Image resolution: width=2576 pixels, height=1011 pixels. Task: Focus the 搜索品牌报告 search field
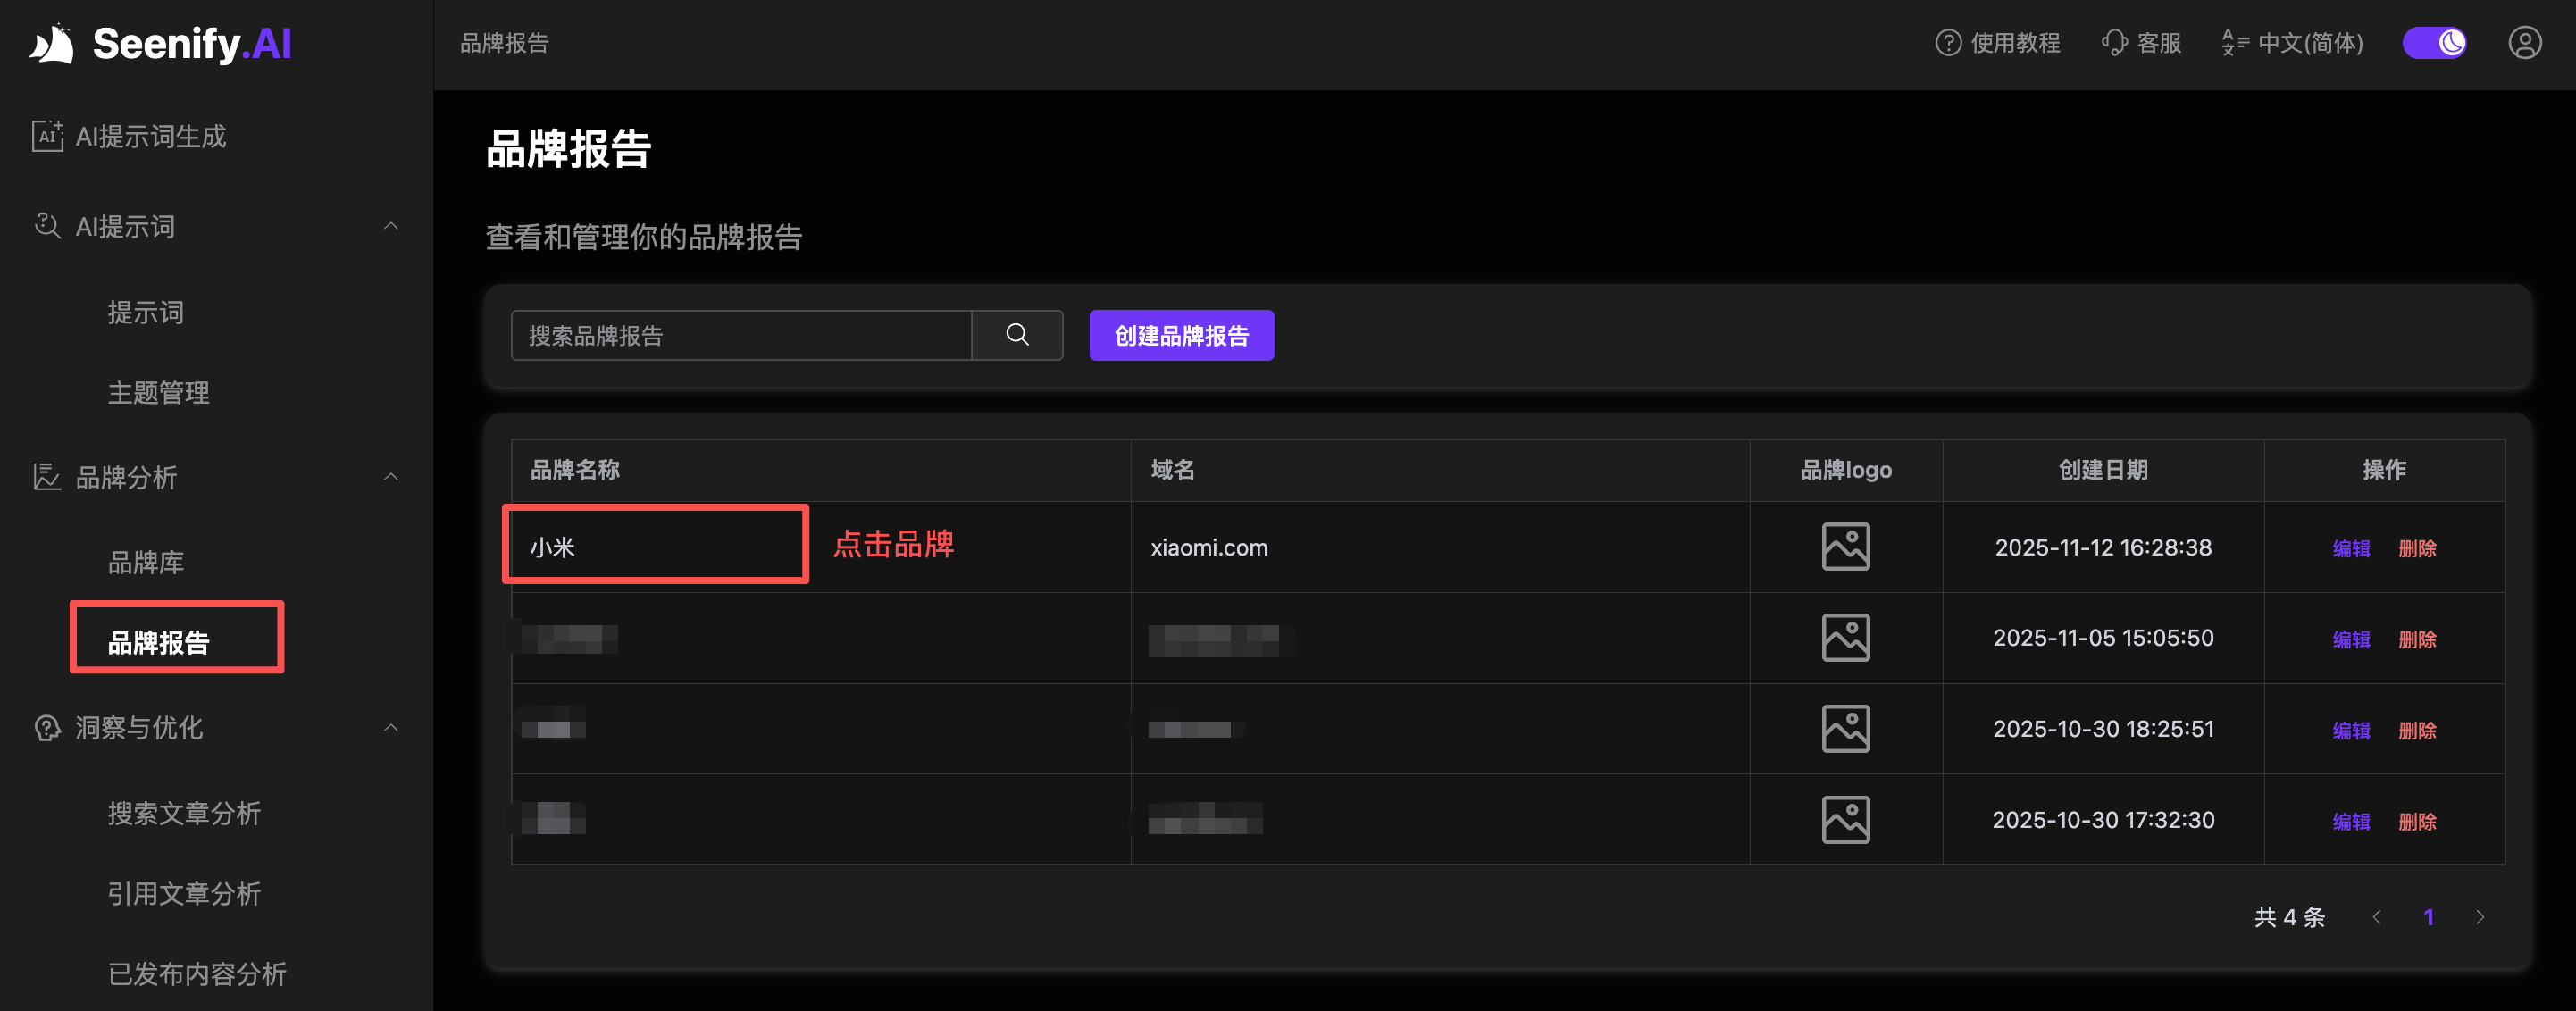point(741,335)
